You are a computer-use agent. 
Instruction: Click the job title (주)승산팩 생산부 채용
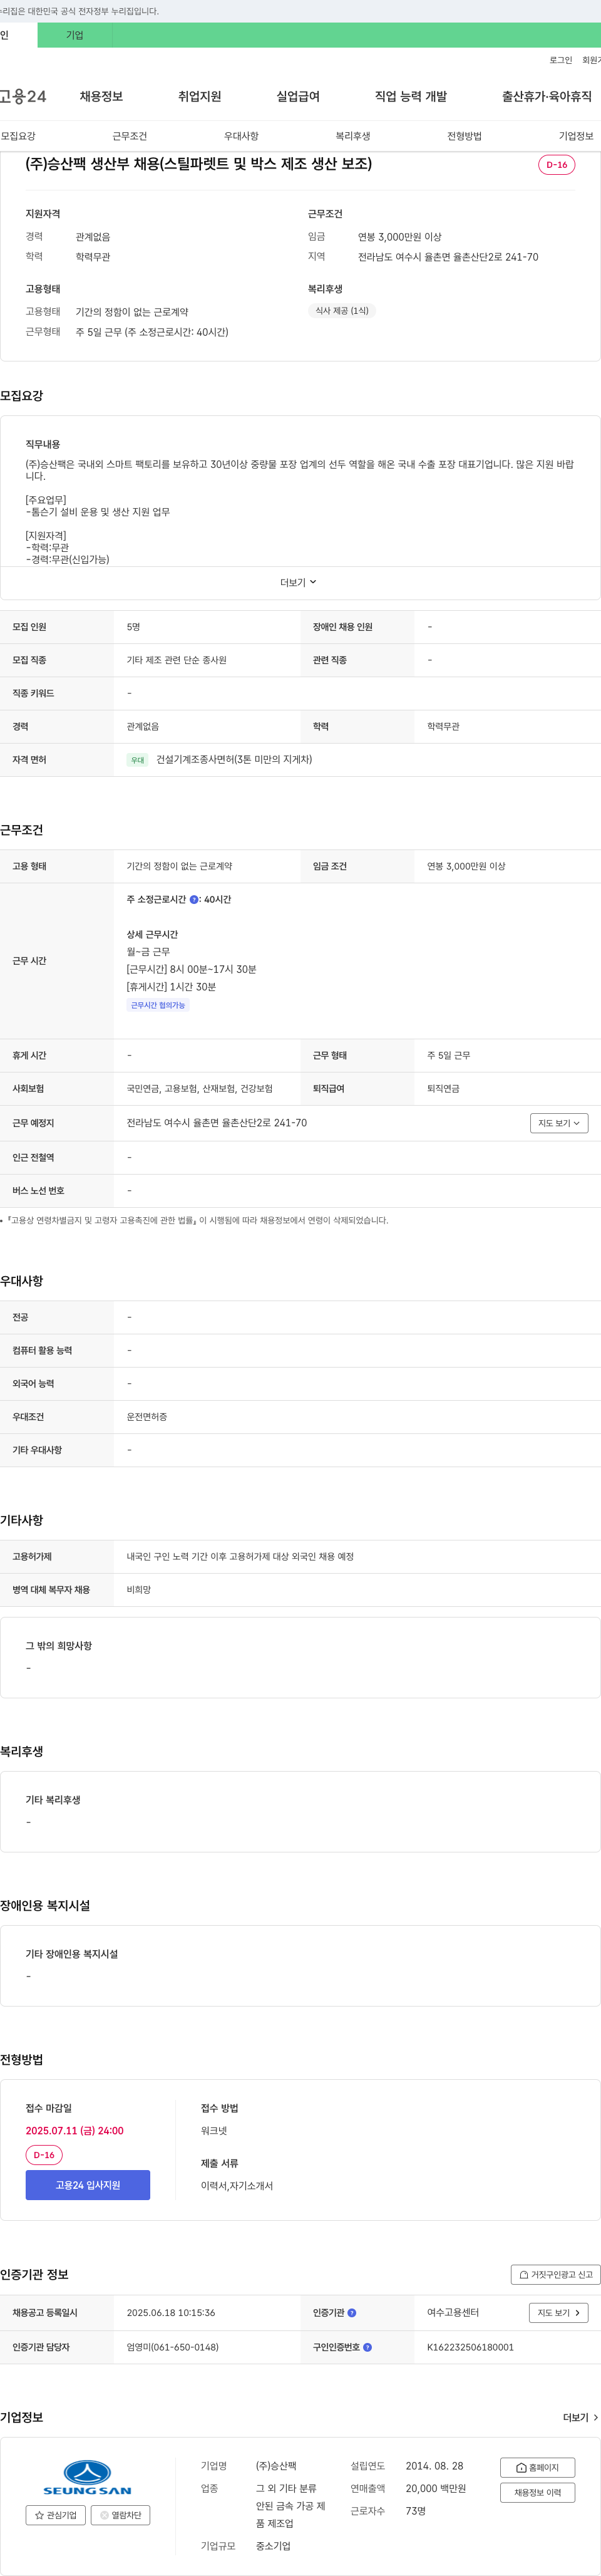pos(198,164)
